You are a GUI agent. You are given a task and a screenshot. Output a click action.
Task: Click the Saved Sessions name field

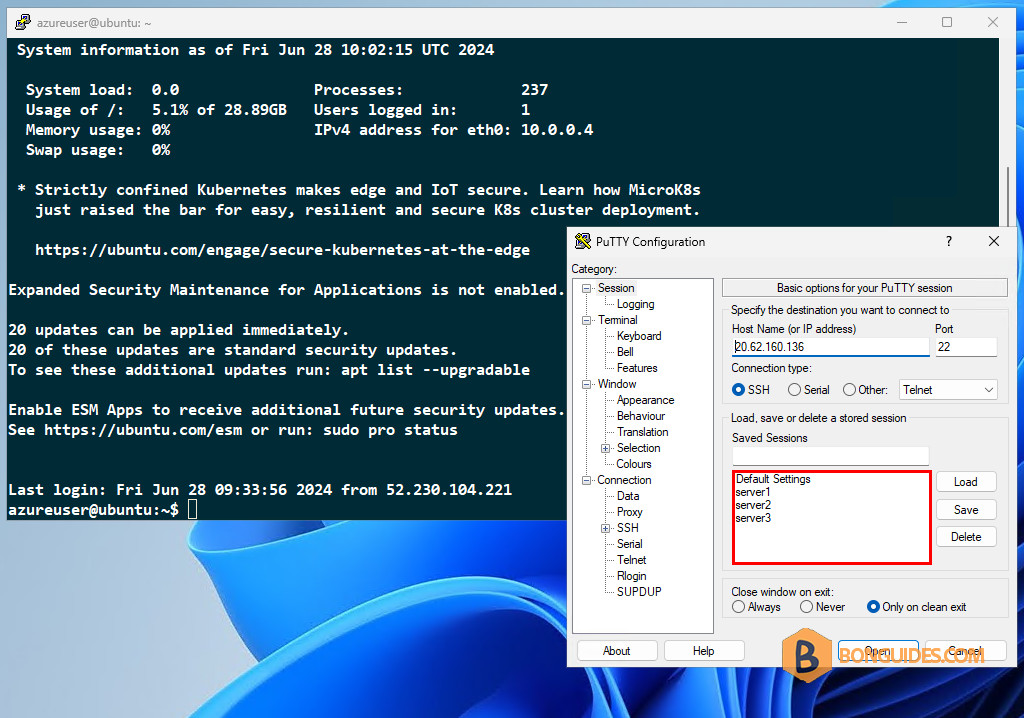point(830,456)
